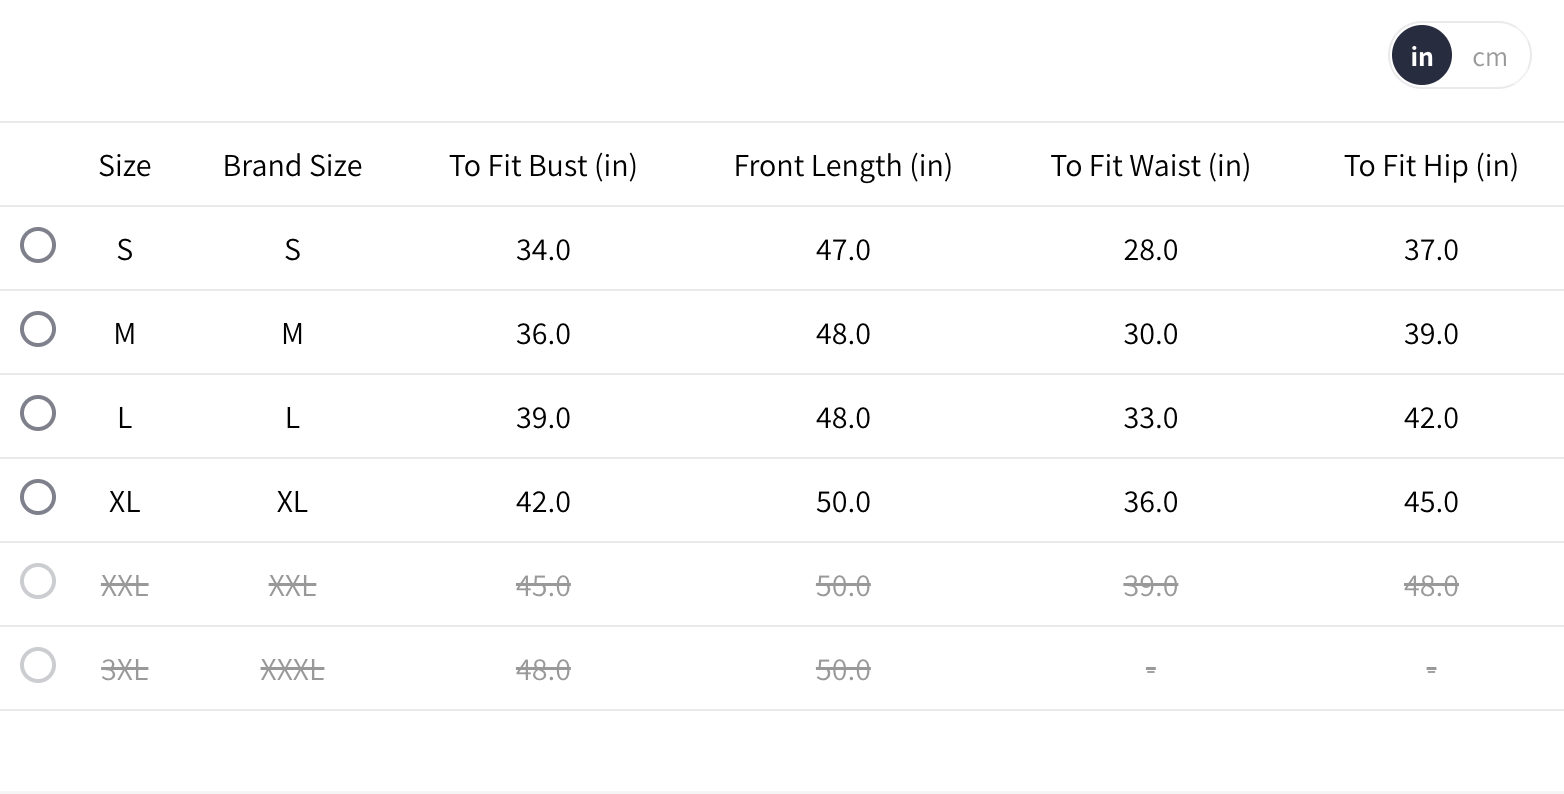Switch units to cm
This screenshot has width=1564, height=794.
(x=1489, y=57)
